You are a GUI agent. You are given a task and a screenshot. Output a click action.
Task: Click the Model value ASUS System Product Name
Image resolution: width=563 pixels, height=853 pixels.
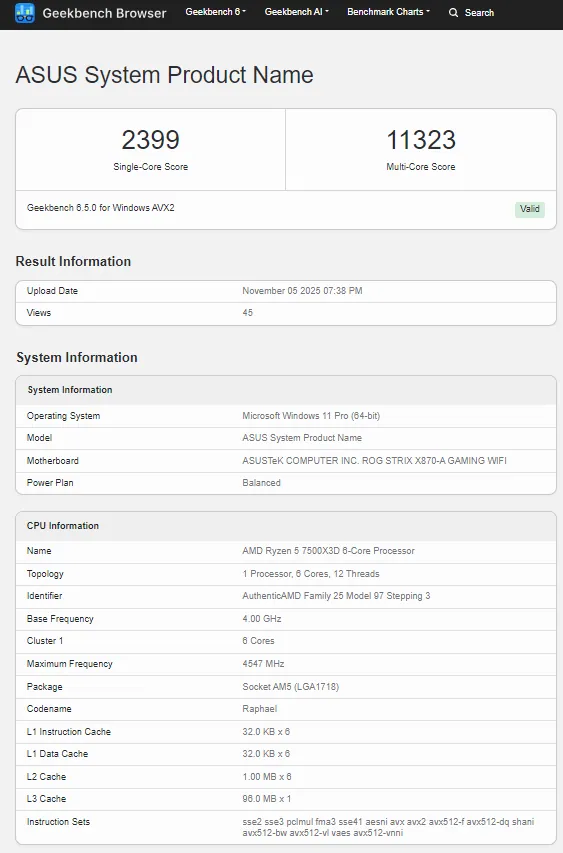click(x=302, y=438)
